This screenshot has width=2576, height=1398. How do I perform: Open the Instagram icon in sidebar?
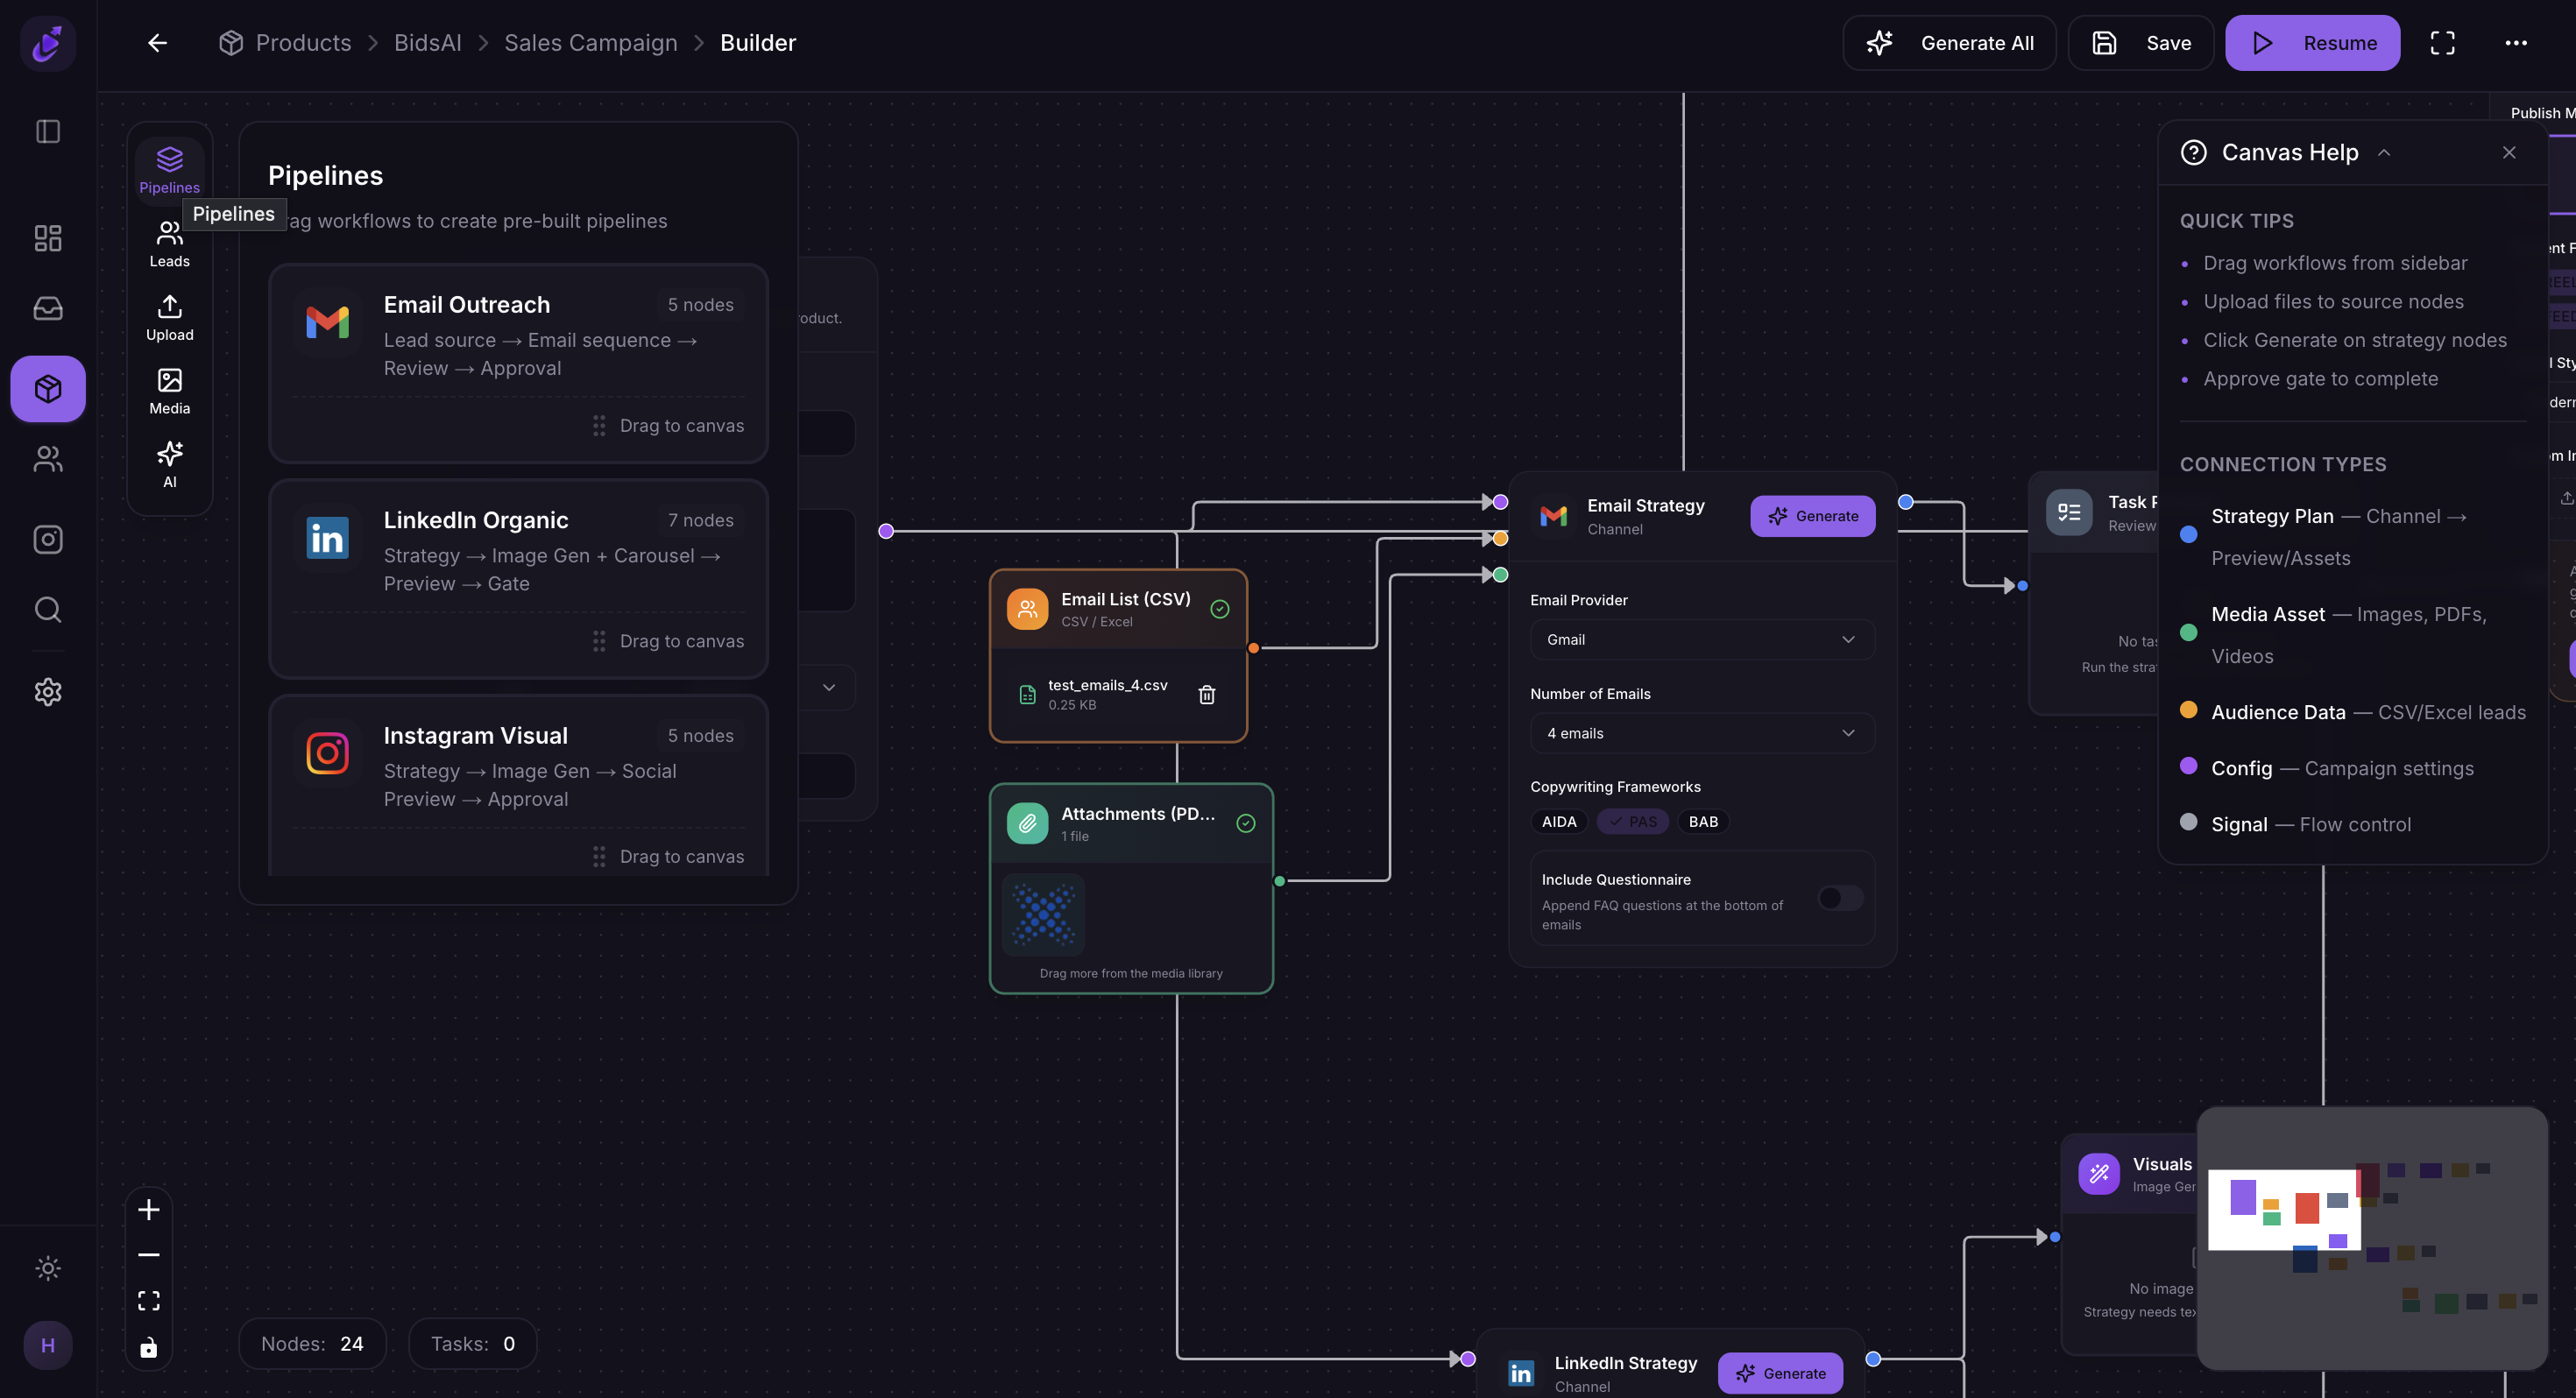pos(48,540)
